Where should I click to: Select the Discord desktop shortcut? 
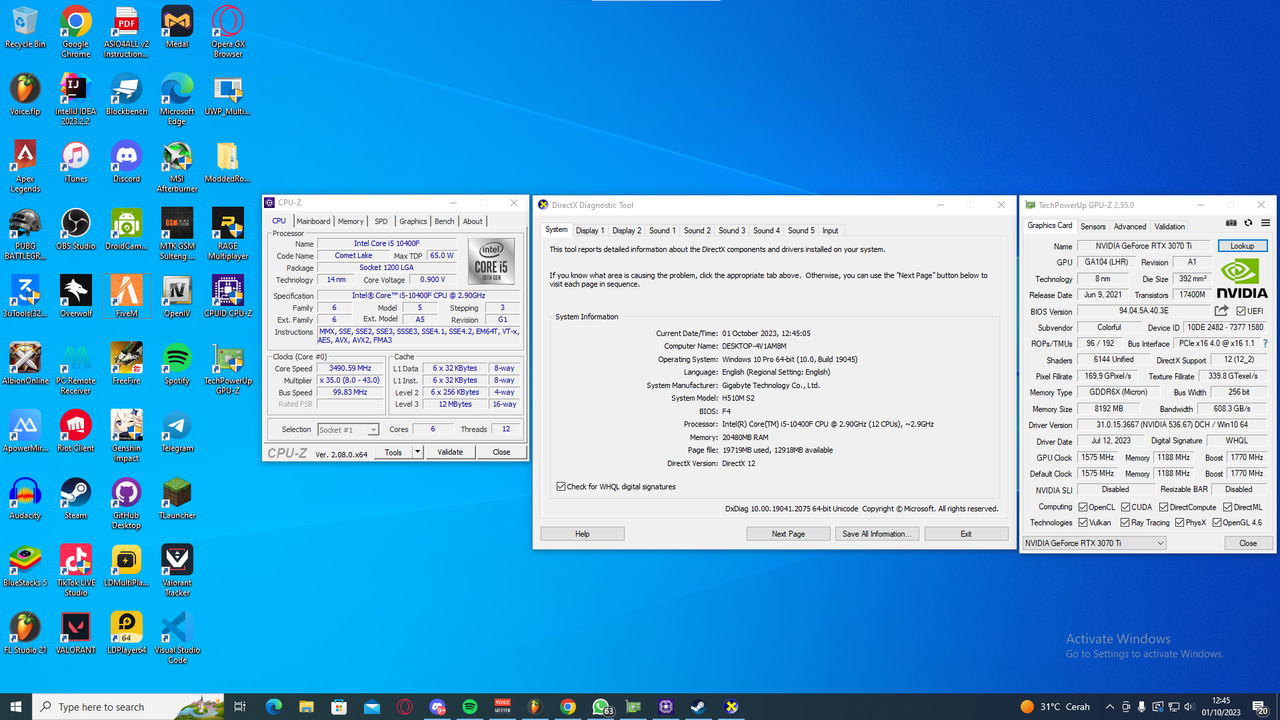pyautogui.click(x=127, y=162)
